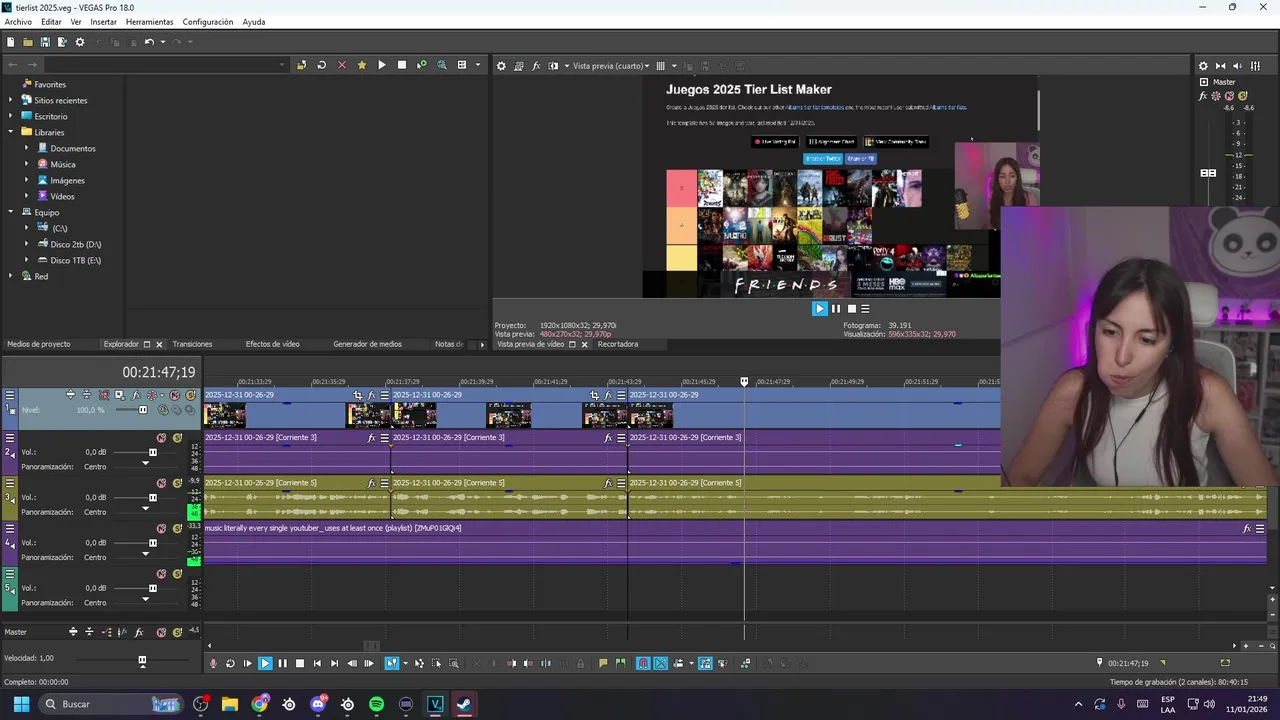Click the Undo arrow
The image size is (1280, 720).
pyautogui.click(x=149, y=42)
